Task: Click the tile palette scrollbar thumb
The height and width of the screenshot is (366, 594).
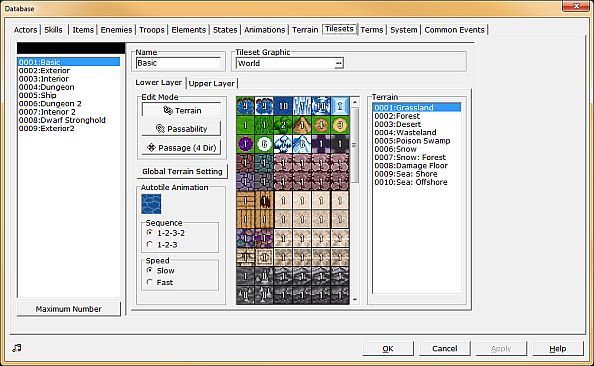Action: coord(355,145)
